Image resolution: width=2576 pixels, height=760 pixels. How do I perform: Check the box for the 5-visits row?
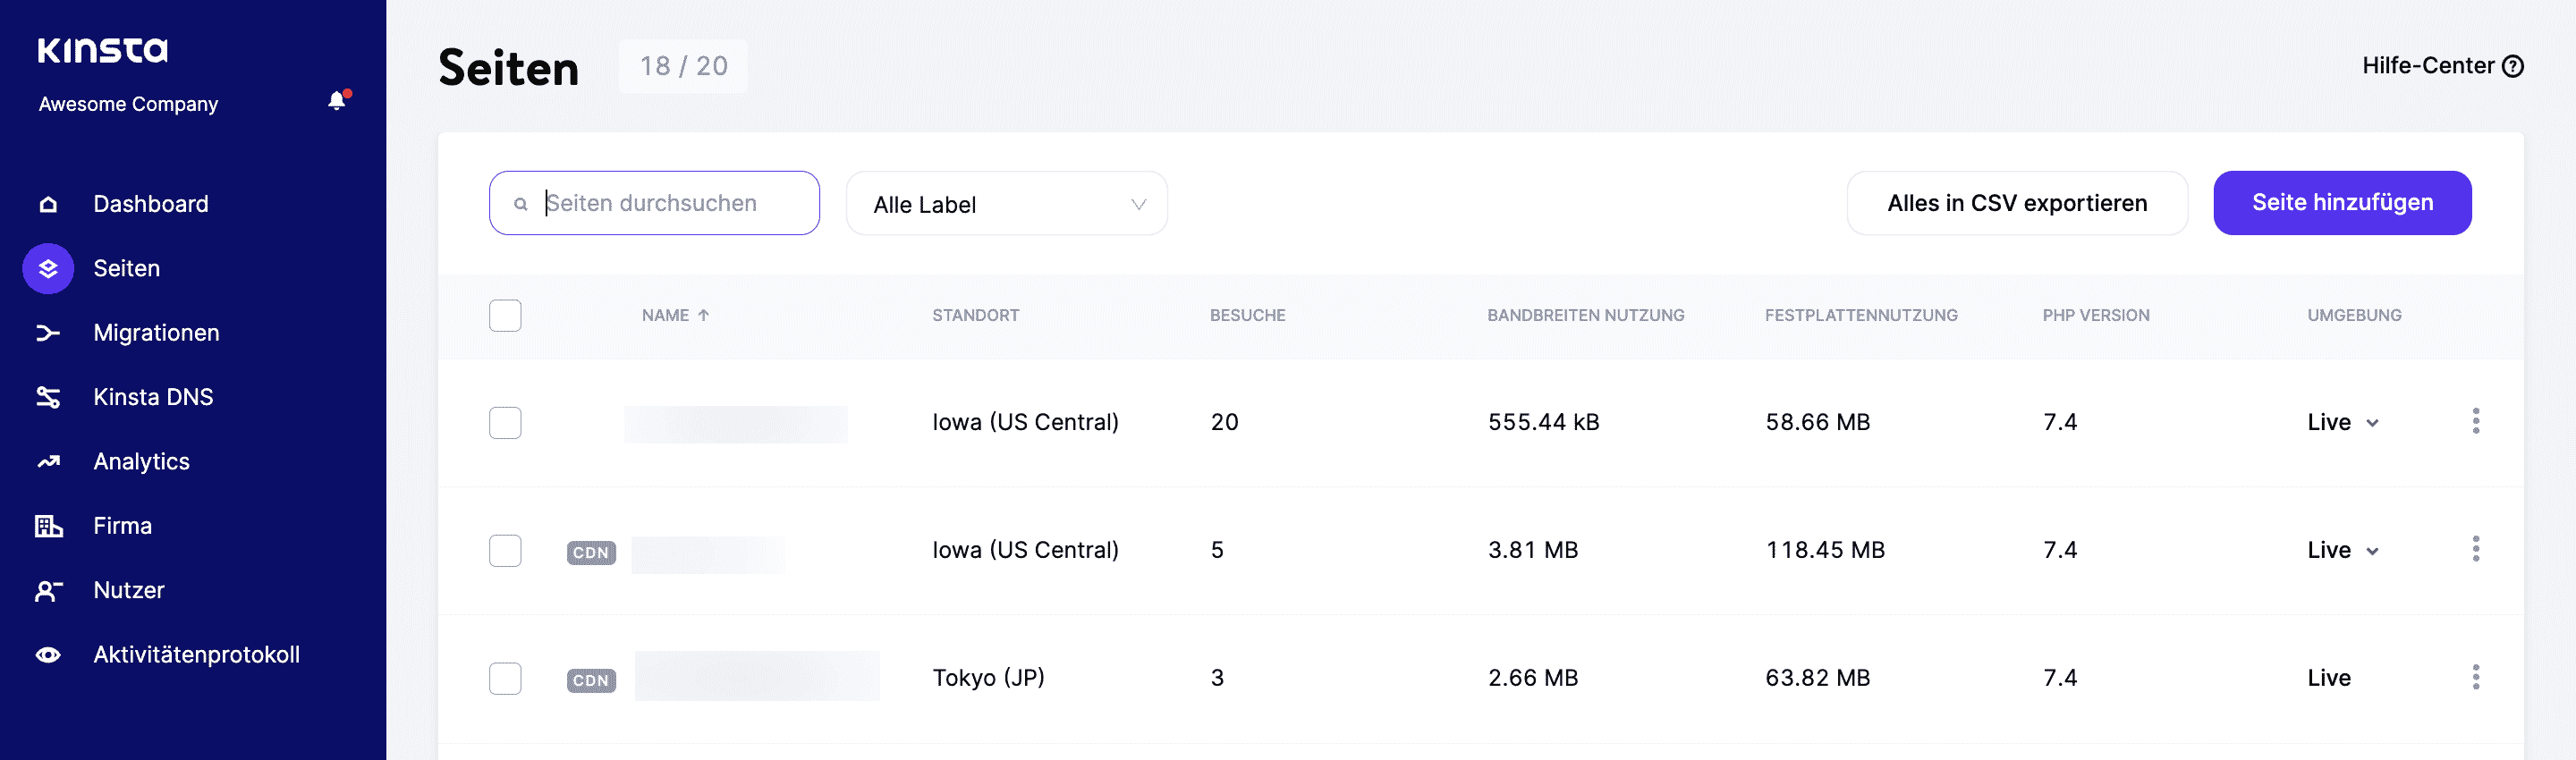pyautogui.click(x=505, y=550)
